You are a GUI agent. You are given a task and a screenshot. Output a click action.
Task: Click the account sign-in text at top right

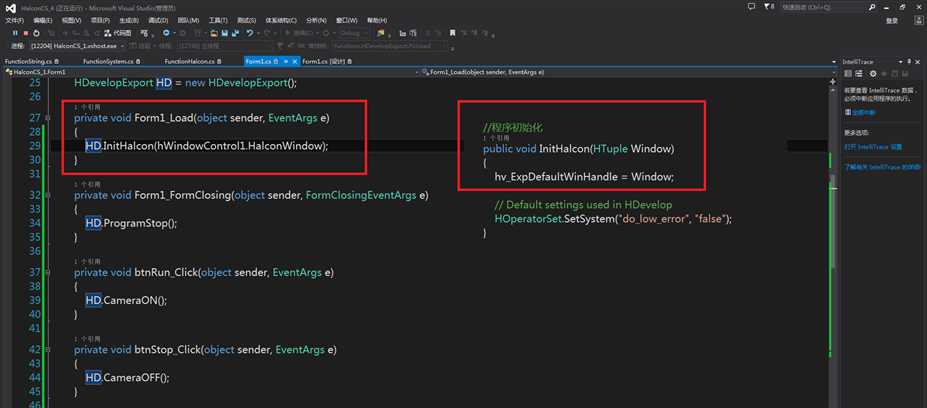(x=892, y=21)
